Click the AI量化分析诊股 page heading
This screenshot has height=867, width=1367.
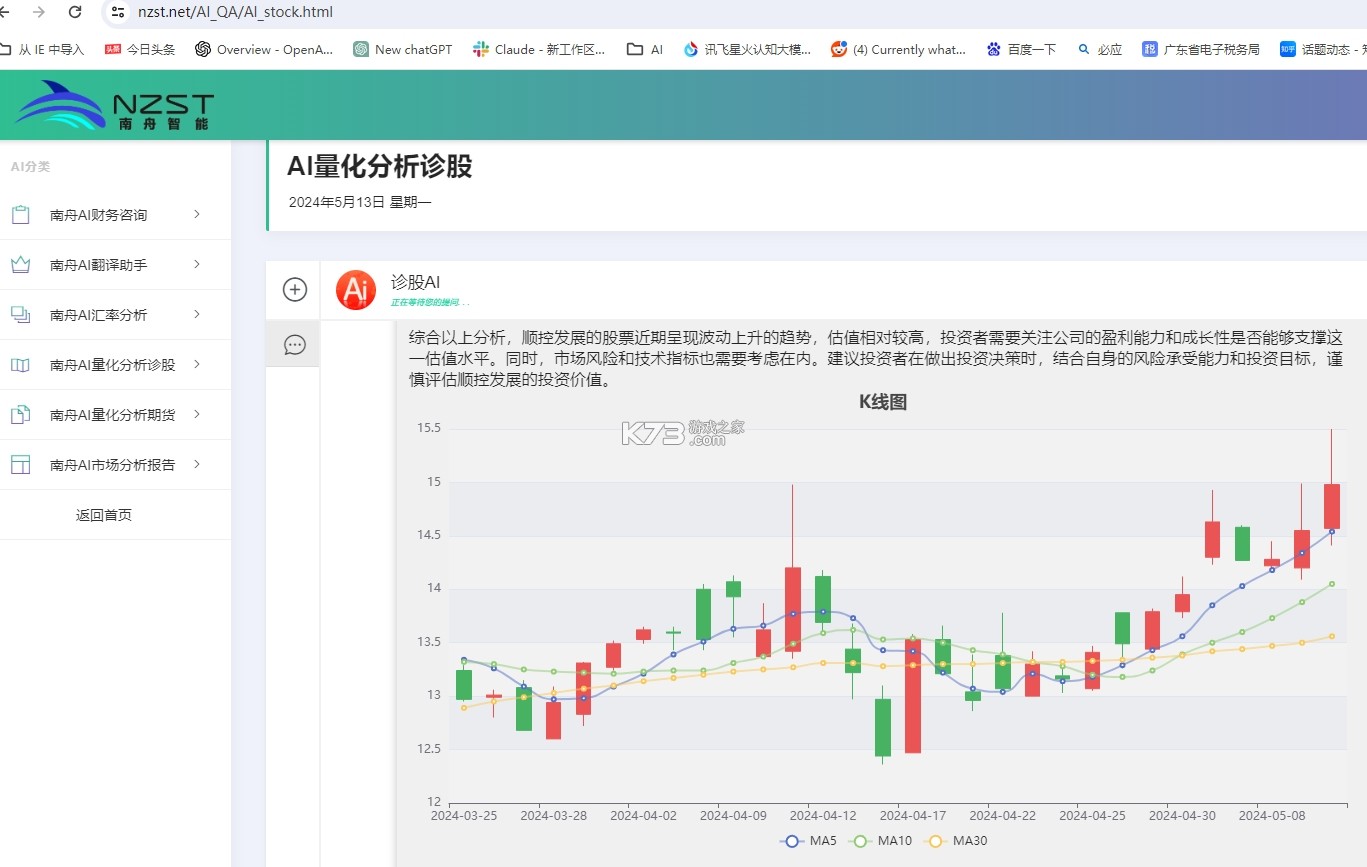(x=380, y=167)
